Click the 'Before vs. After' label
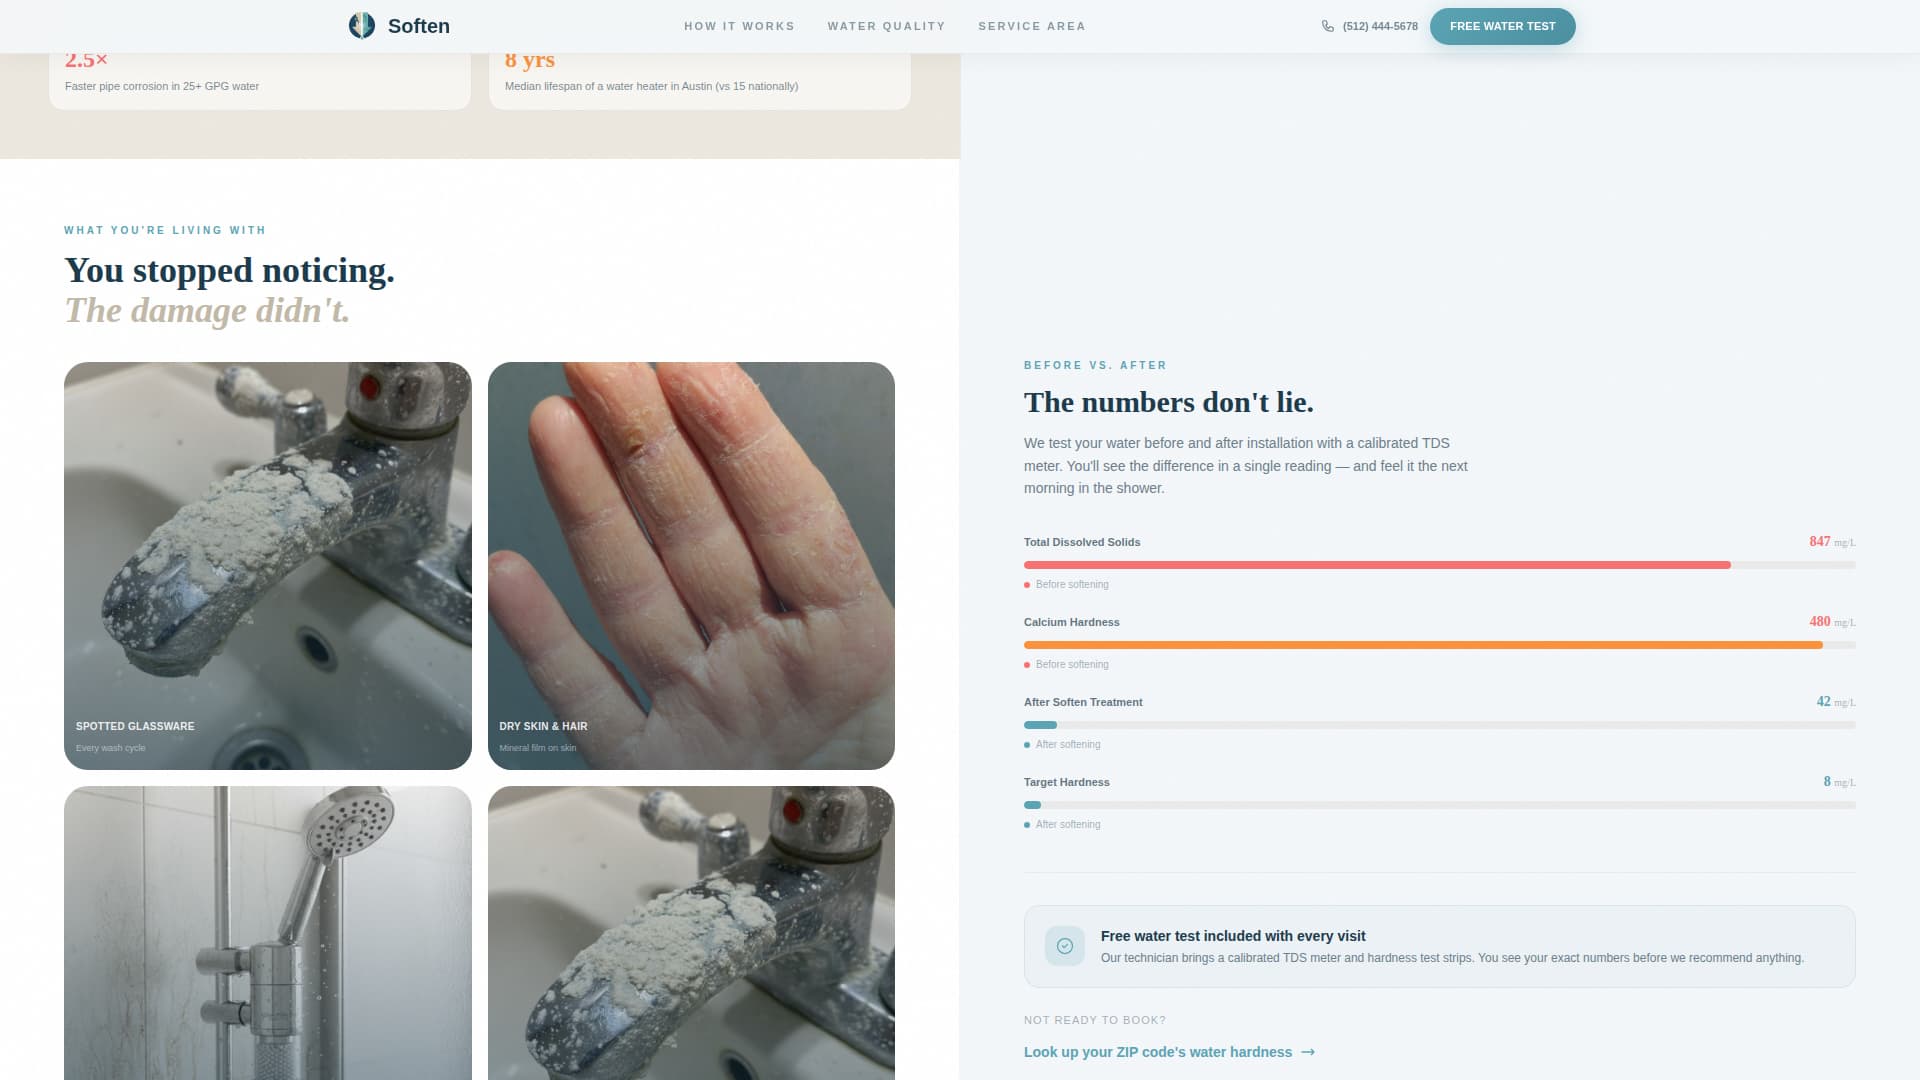This screenshot has width=1920, height=1080. 1095,365
